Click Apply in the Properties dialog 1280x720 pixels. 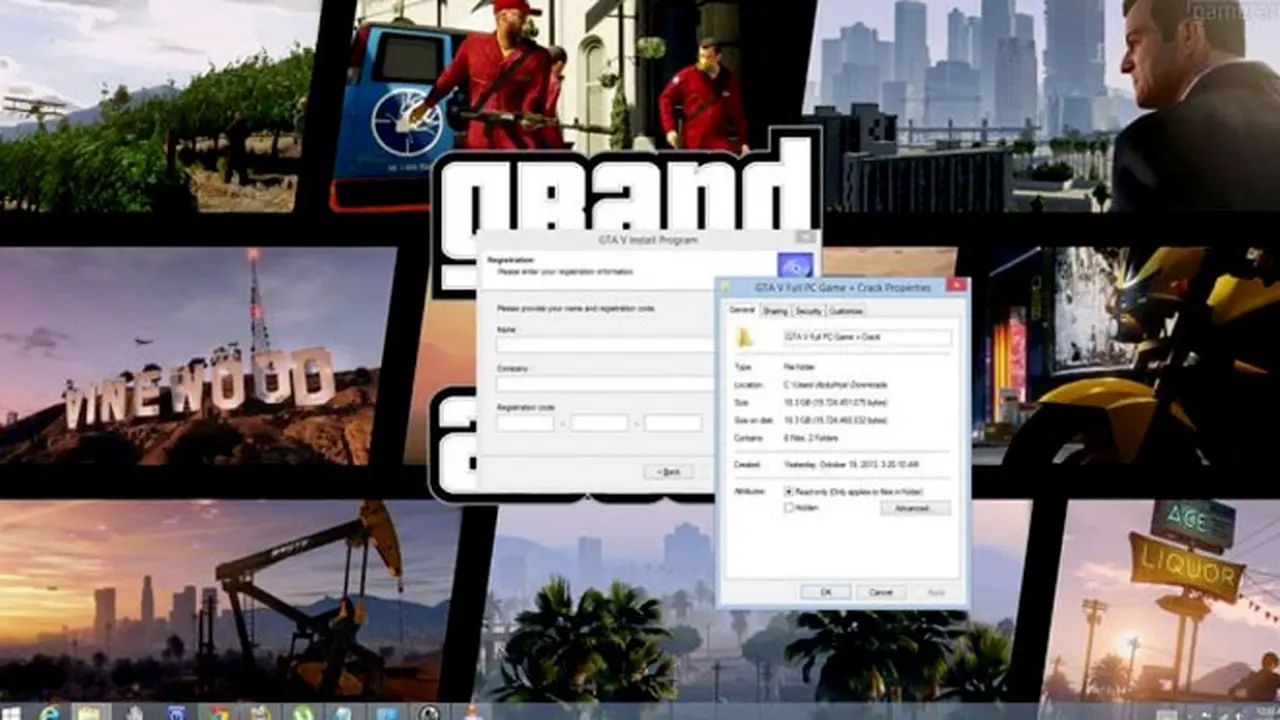[936, 592]
